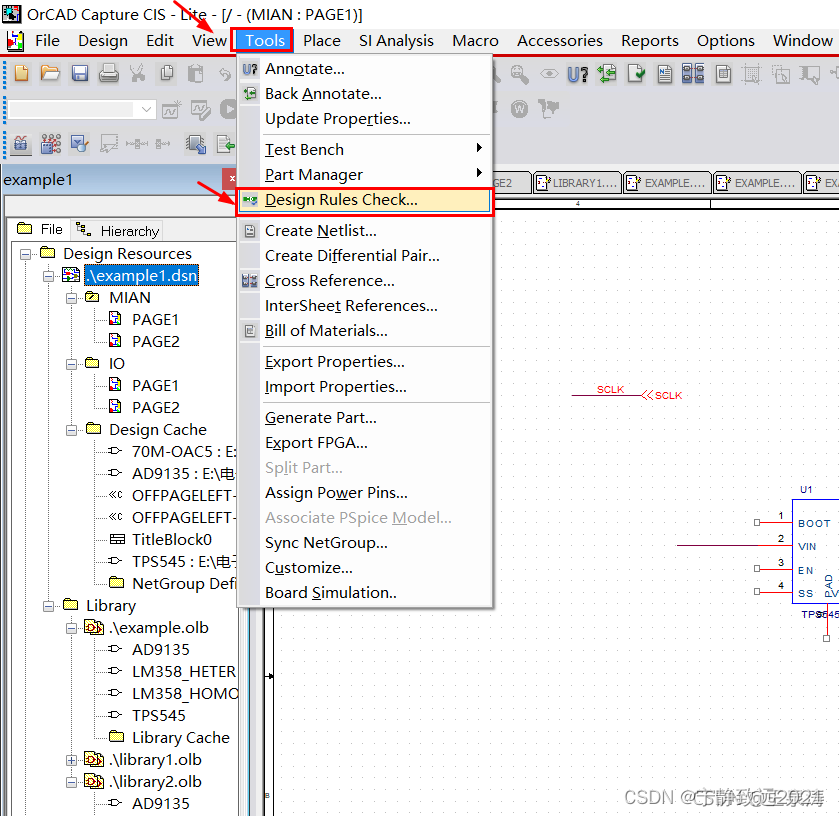Click the Back Annotate toolbar icon with green arrows
This screenshot has height=816, width=839.
(x=606, y=73)
